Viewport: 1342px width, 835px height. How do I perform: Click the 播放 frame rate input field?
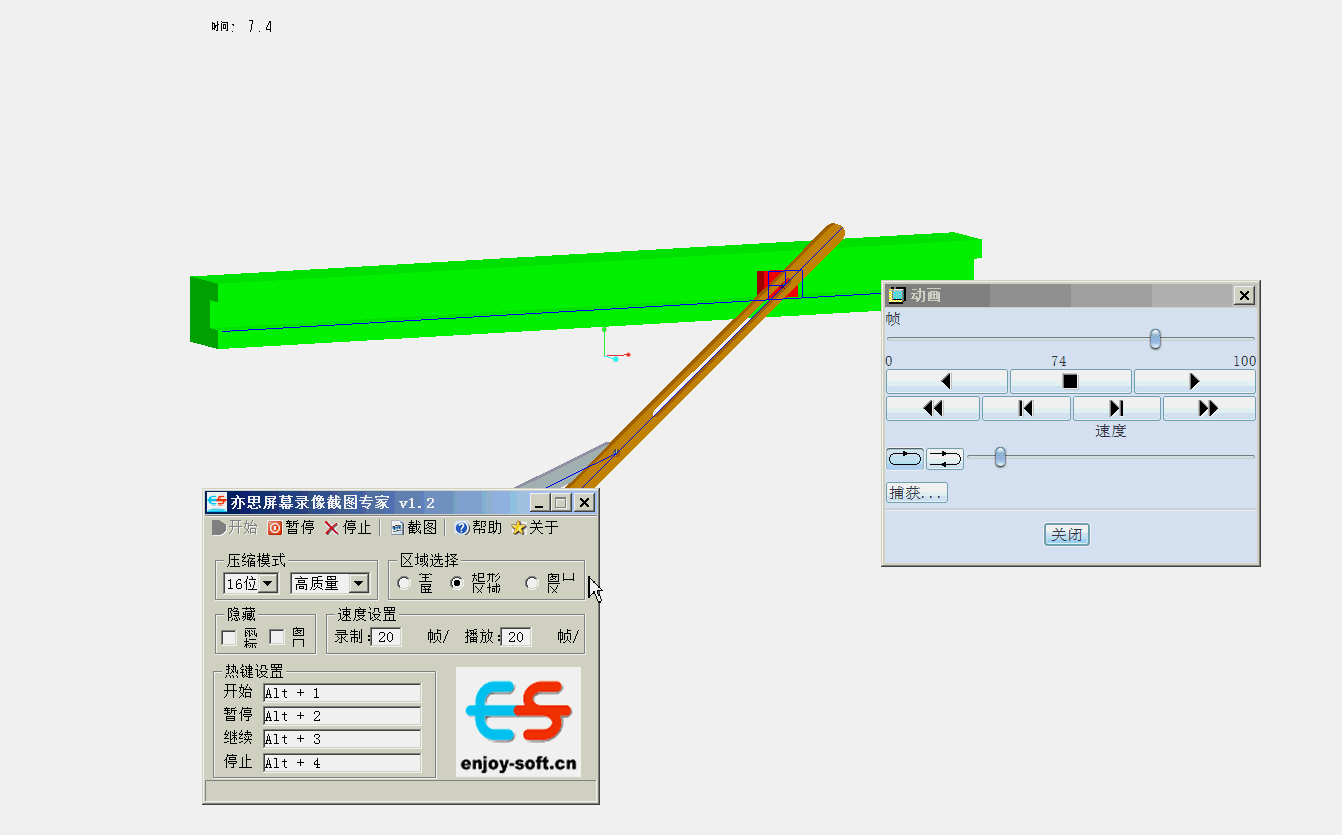[516, 637]
